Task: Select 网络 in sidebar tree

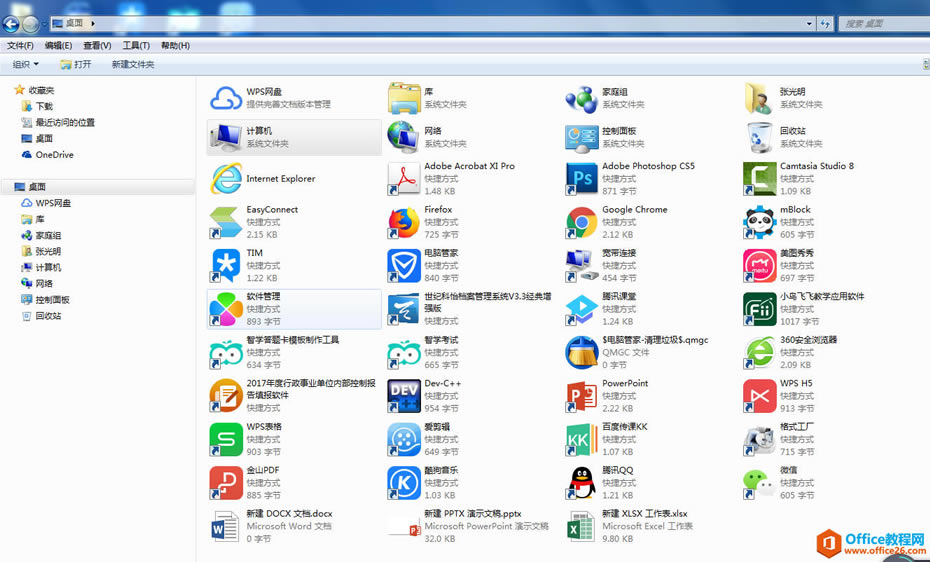Action: click(x=37, y=283)
